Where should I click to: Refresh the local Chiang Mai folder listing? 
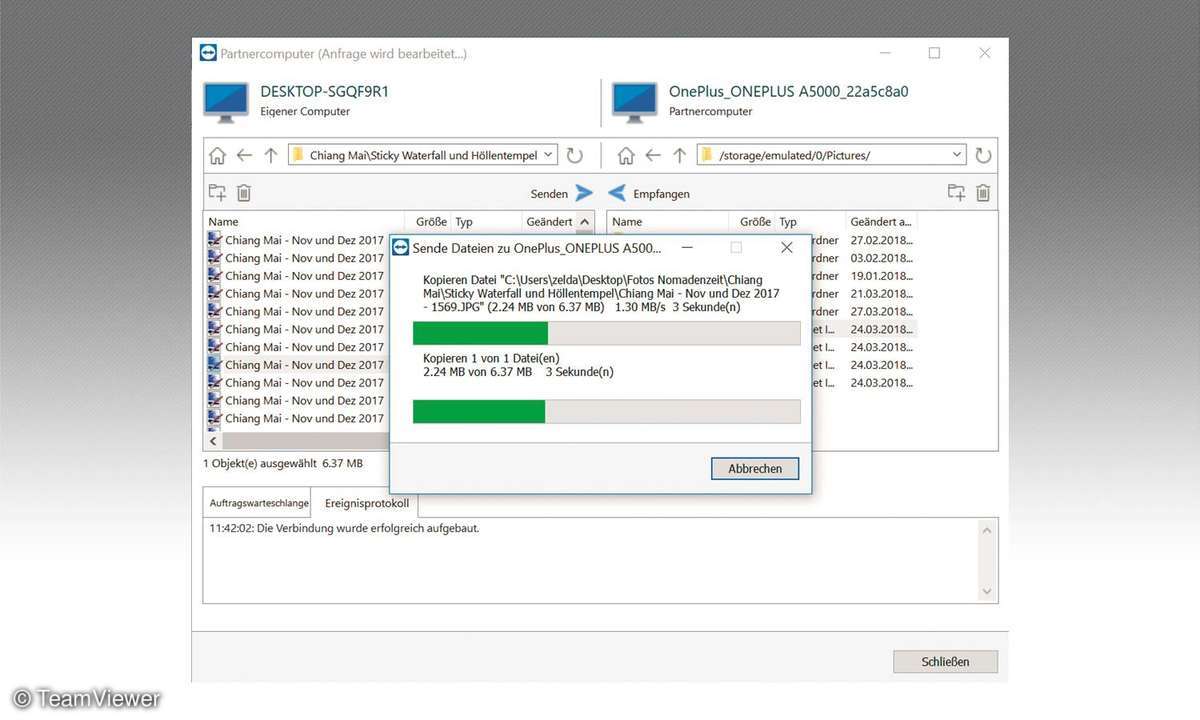pos(574,155)
